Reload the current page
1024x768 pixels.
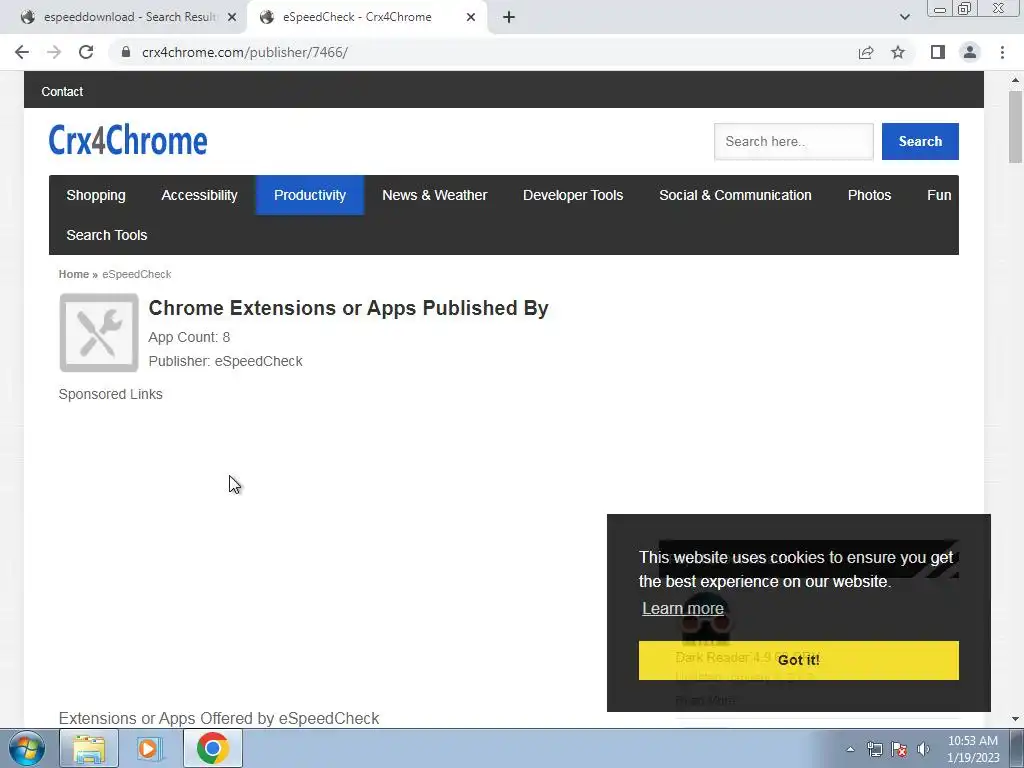tap(86, 52)
